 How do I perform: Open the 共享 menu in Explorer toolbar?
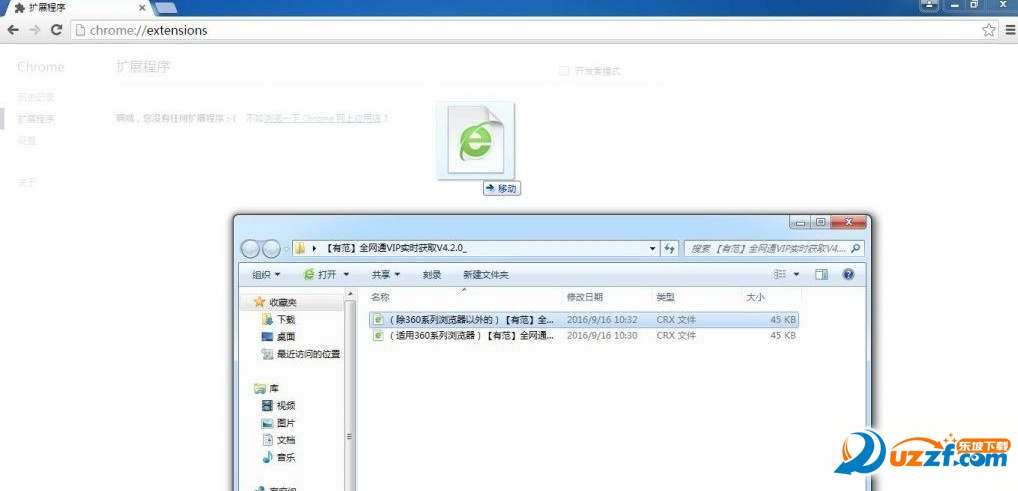(385, 274)
